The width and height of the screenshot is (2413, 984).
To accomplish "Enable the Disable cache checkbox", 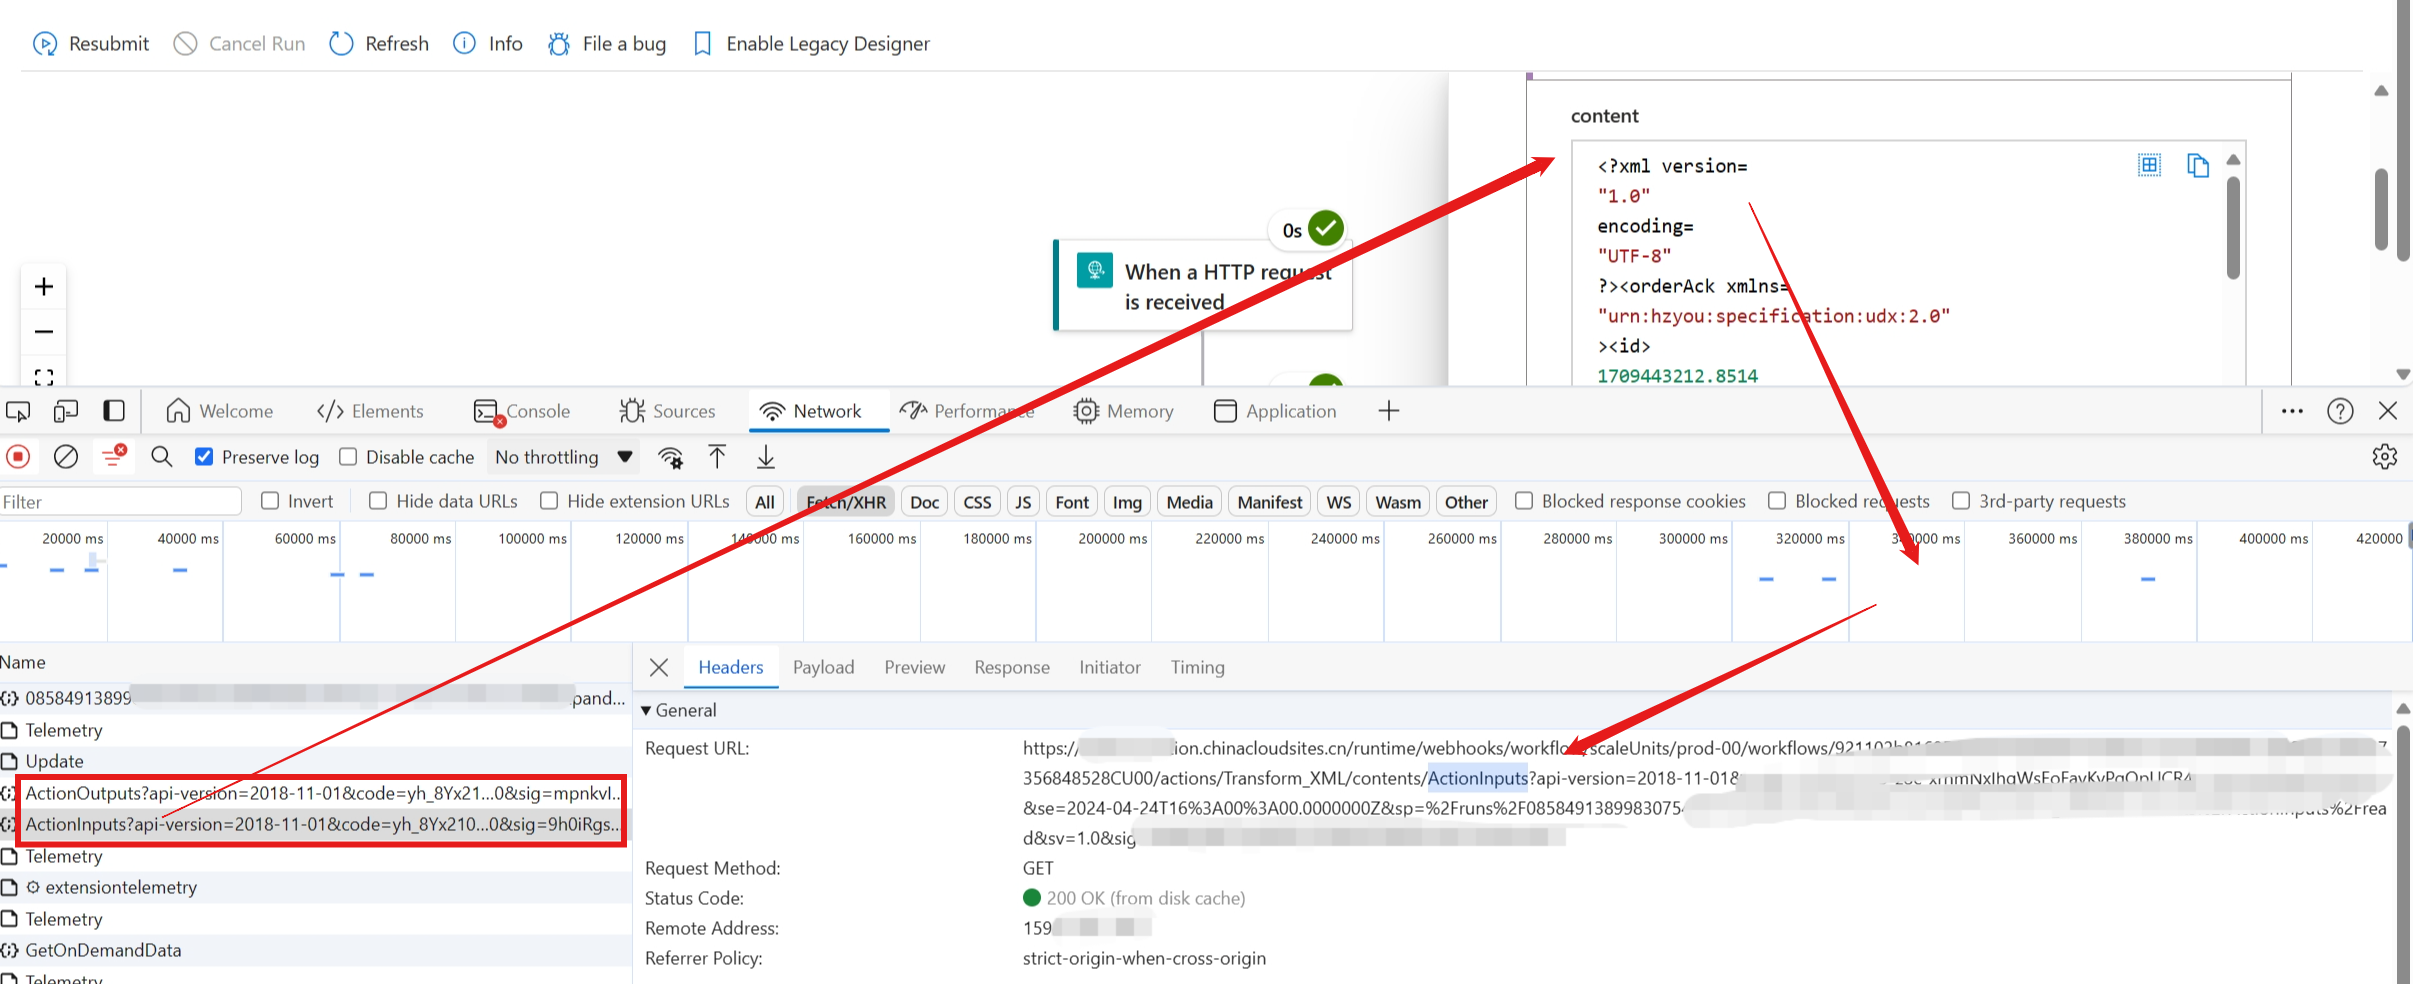I will click(348, 457).
